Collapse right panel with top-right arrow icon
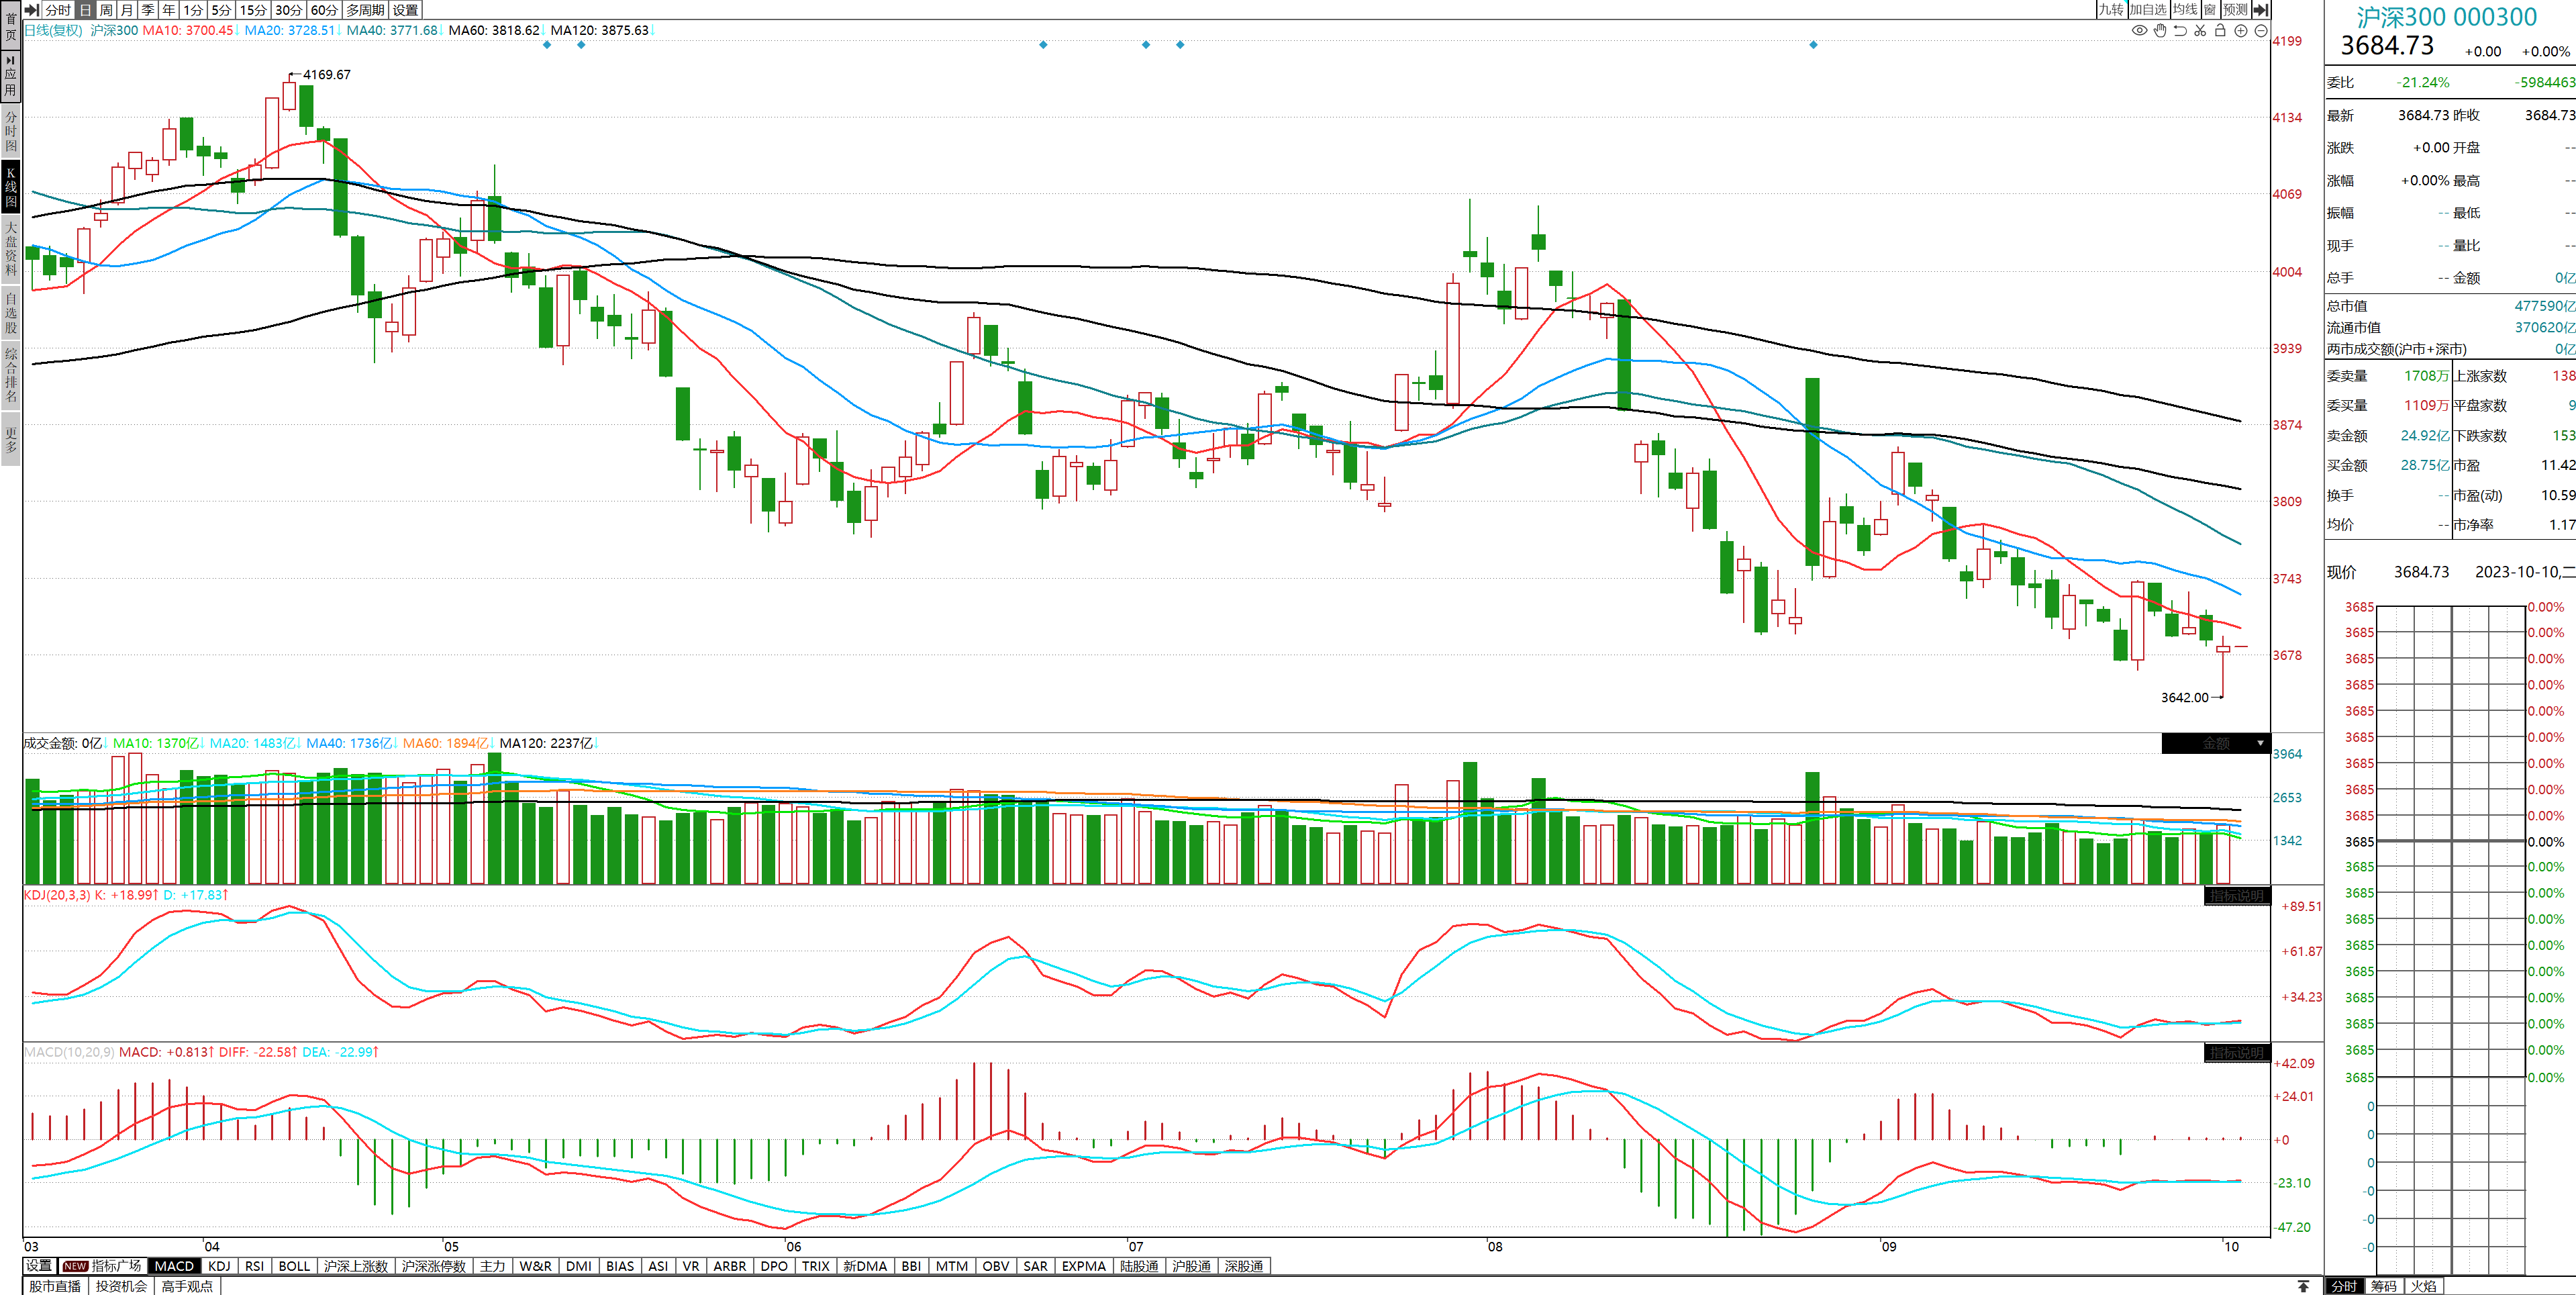This screenshot has height=1295, width=2576. tap(2261, 10)
